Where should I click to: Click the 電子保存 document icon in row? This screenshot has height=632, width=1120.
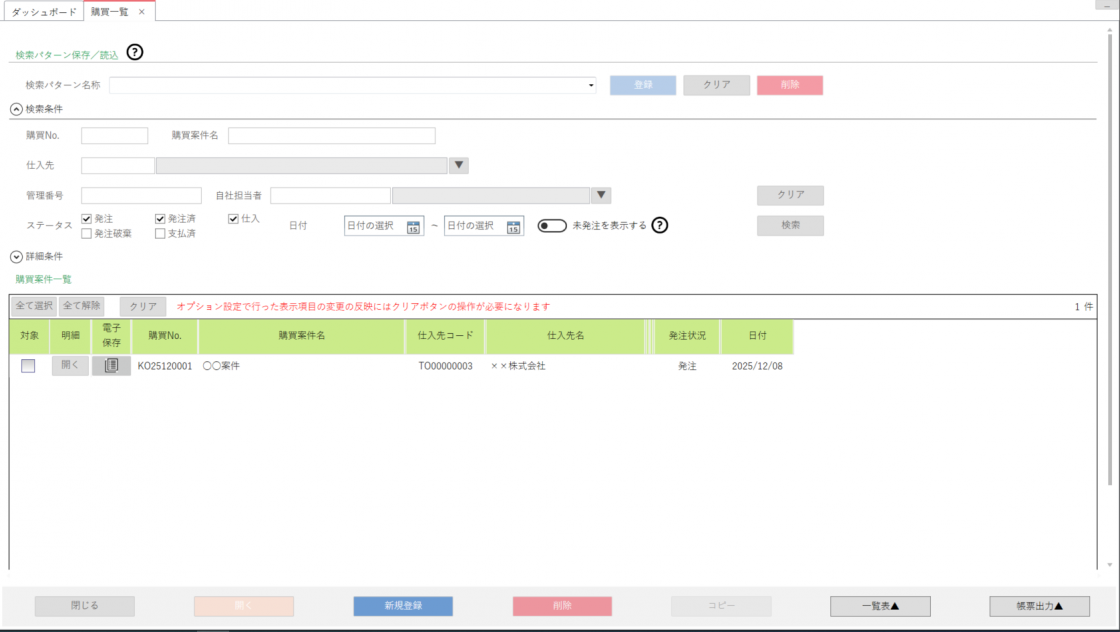pos(111,366)
